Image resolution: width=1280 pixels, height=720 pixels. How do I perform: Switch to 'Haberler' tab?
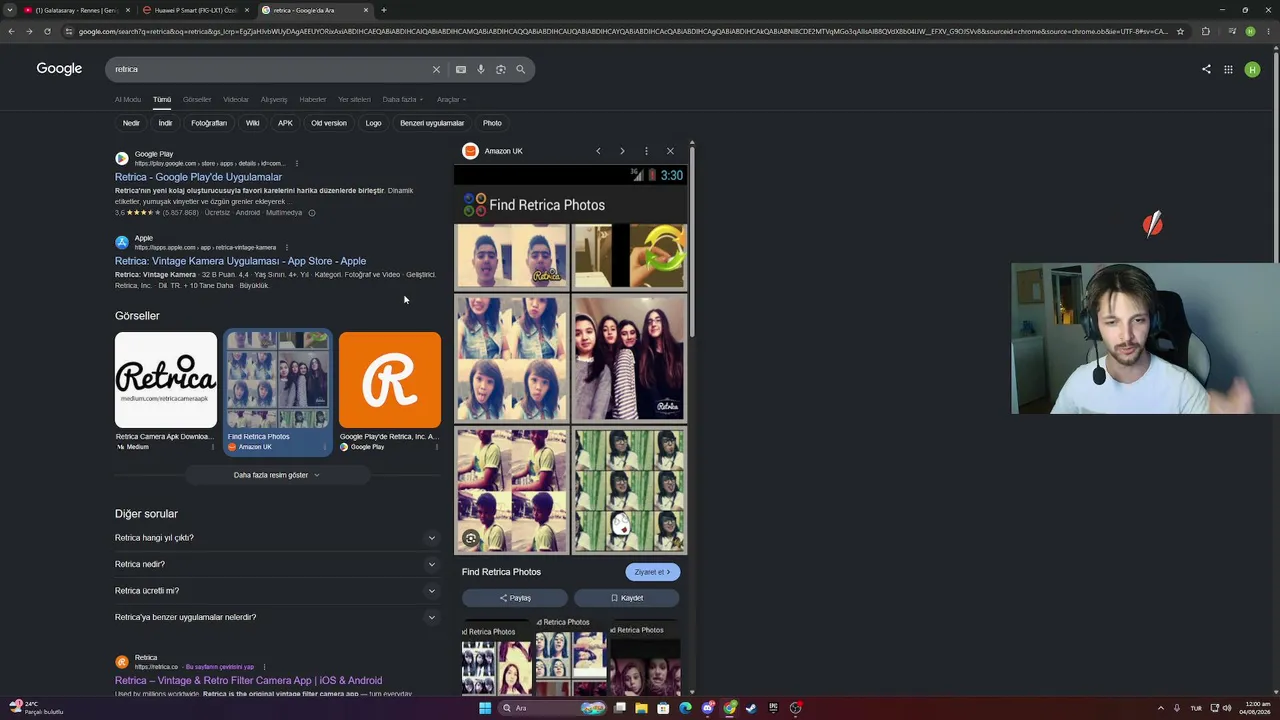(x=313, y=100)
